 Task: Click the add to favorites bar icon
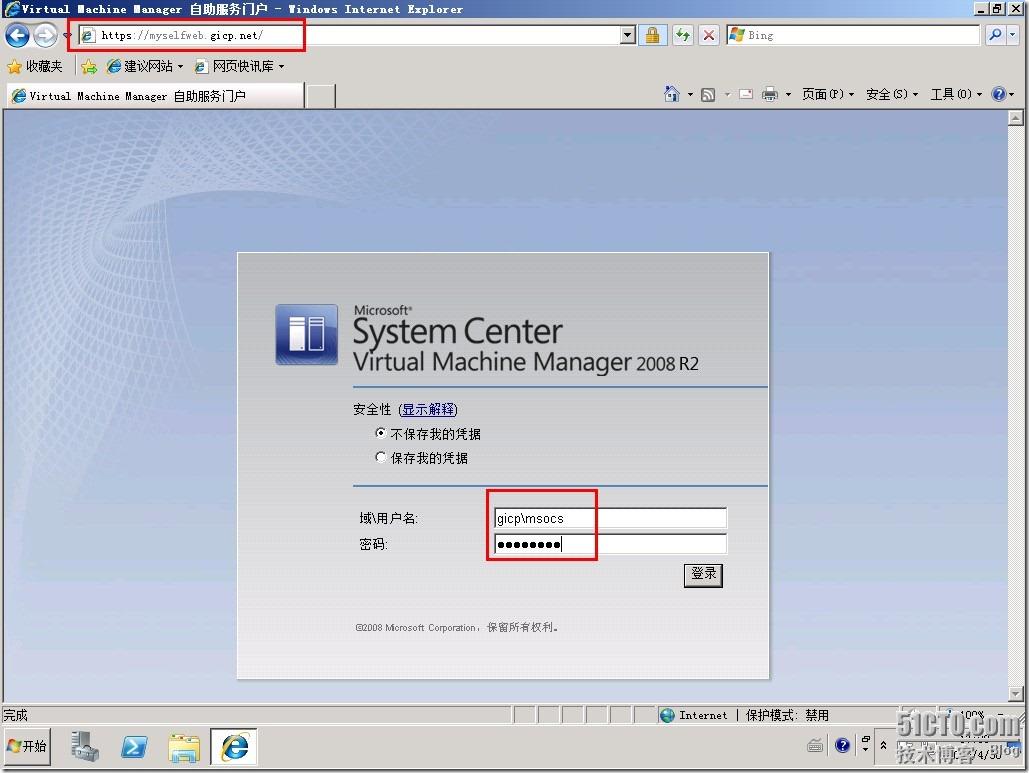click(89, 66)
